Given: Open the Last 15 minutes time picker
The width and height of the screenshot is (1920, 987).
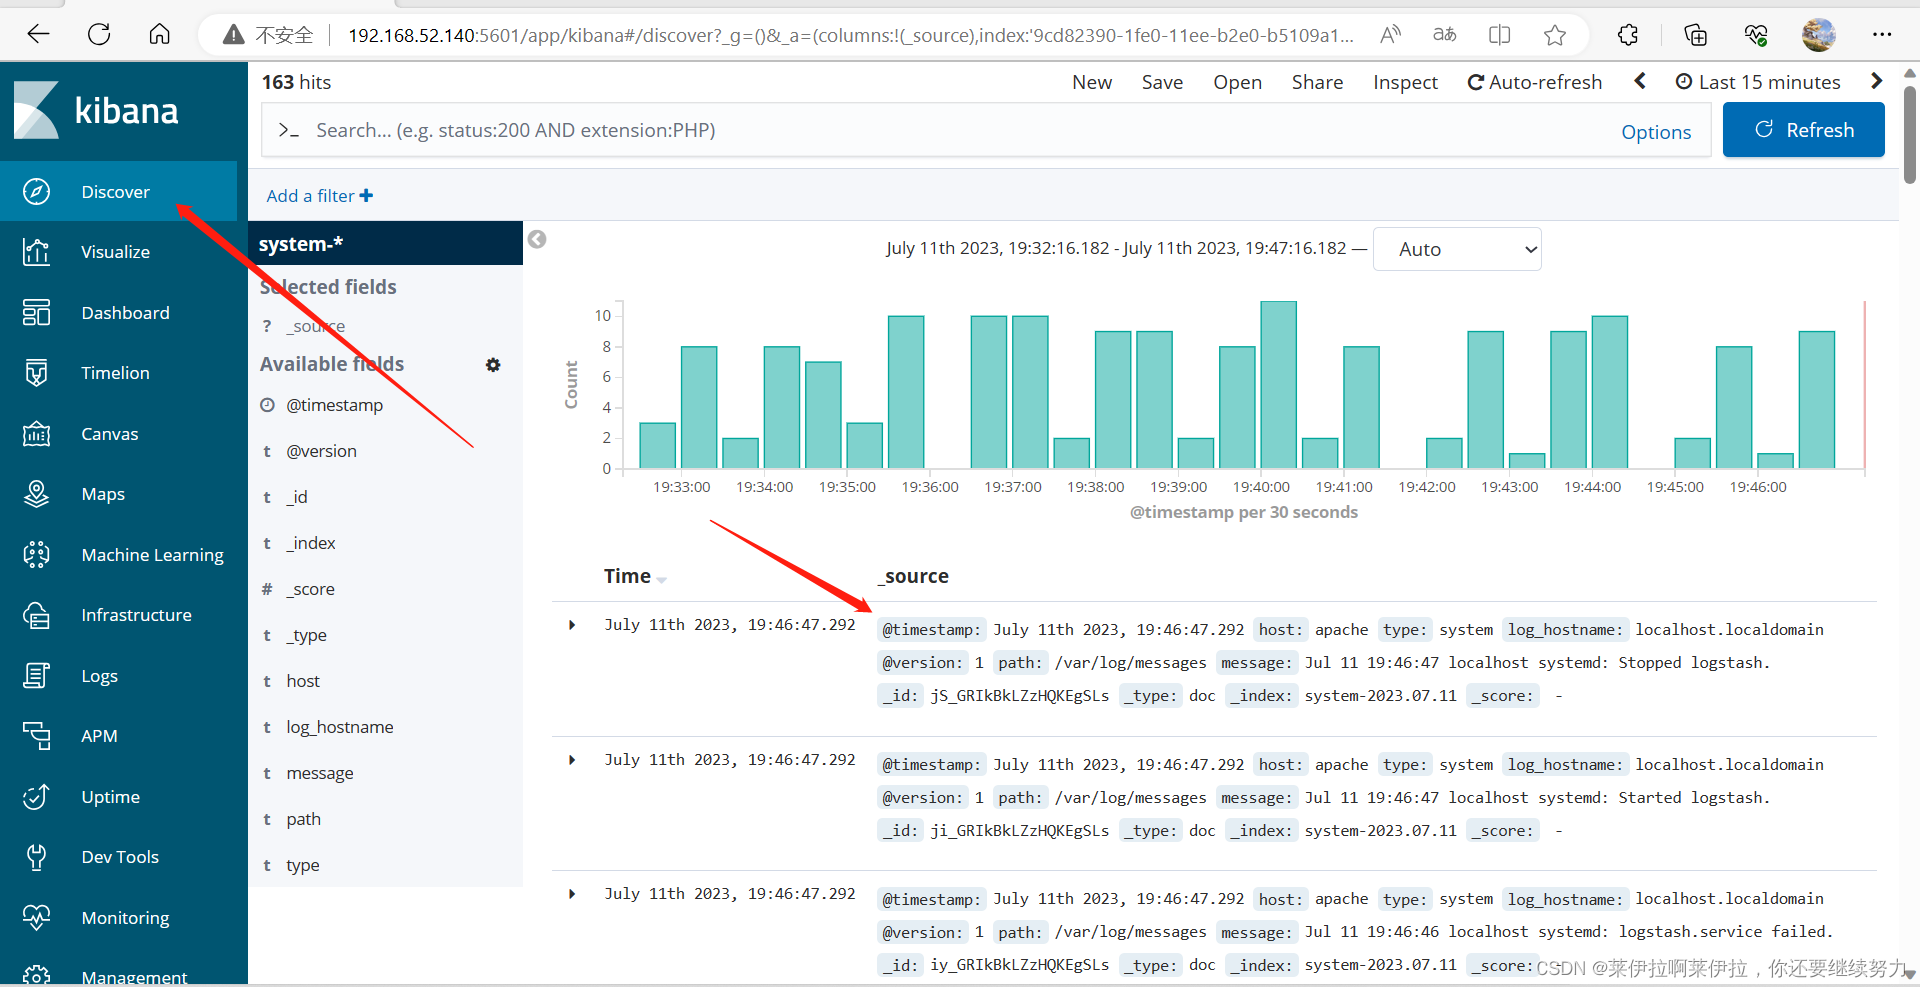Looking at the screenshot, I should click(x=1758, y=82).
